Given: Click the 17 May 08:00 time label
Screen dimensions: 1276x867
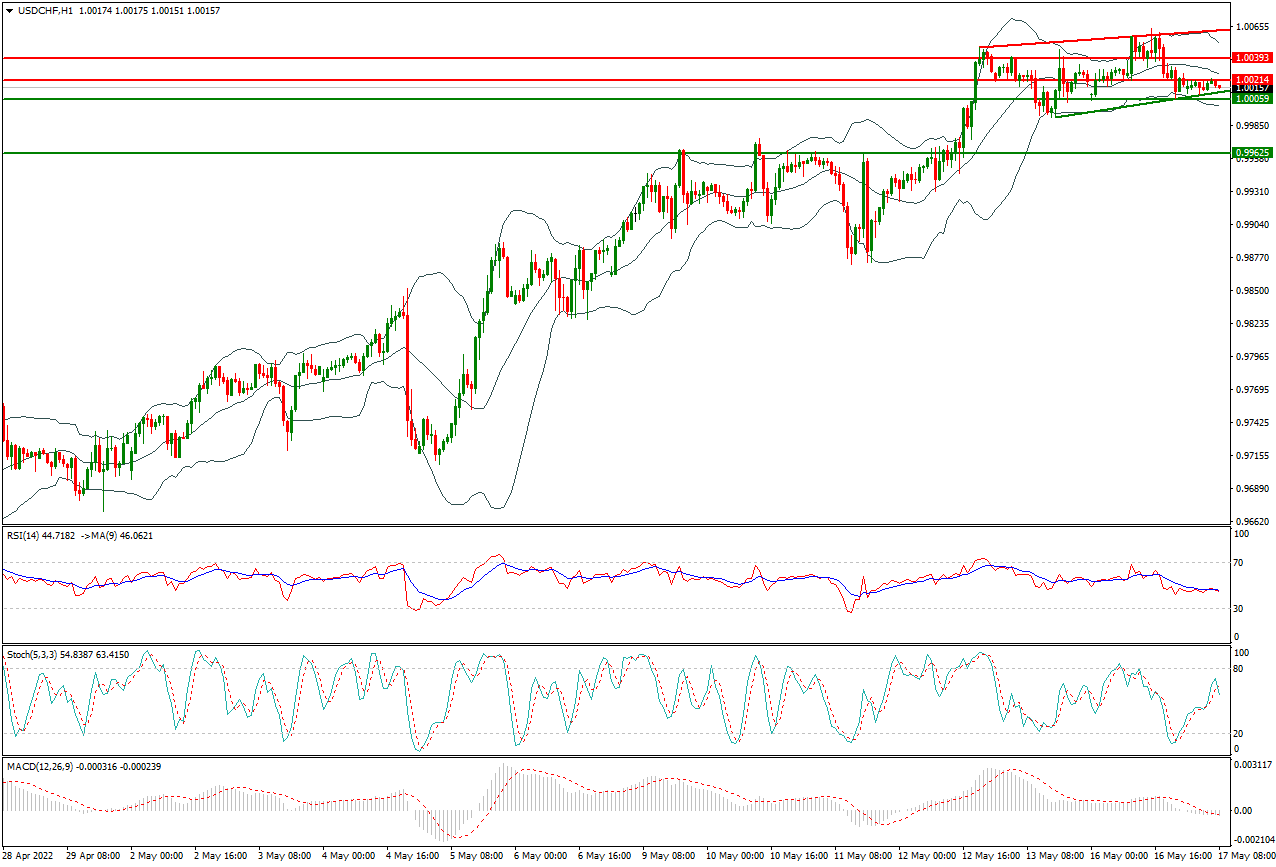Looking at the screenshot, I should [1246, 857].
